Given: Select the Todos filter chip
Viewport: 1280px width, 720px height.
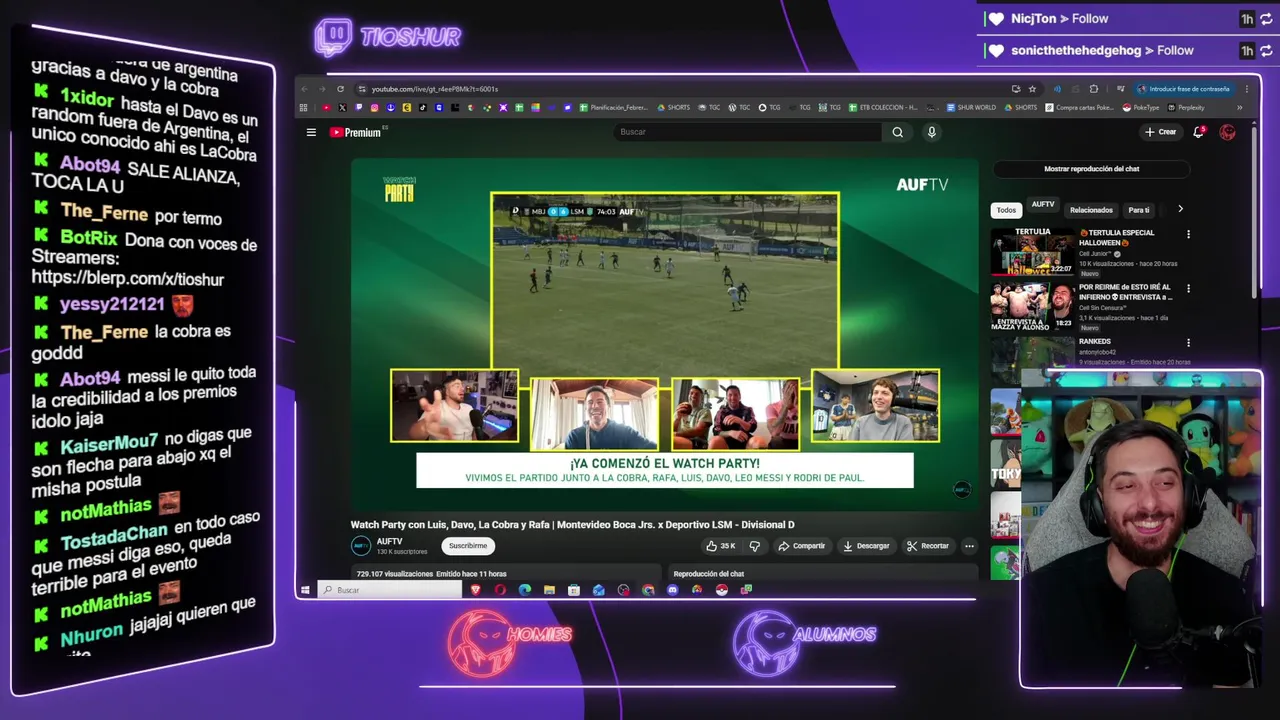Looking at the screenshot, I should pos(1006,210).
